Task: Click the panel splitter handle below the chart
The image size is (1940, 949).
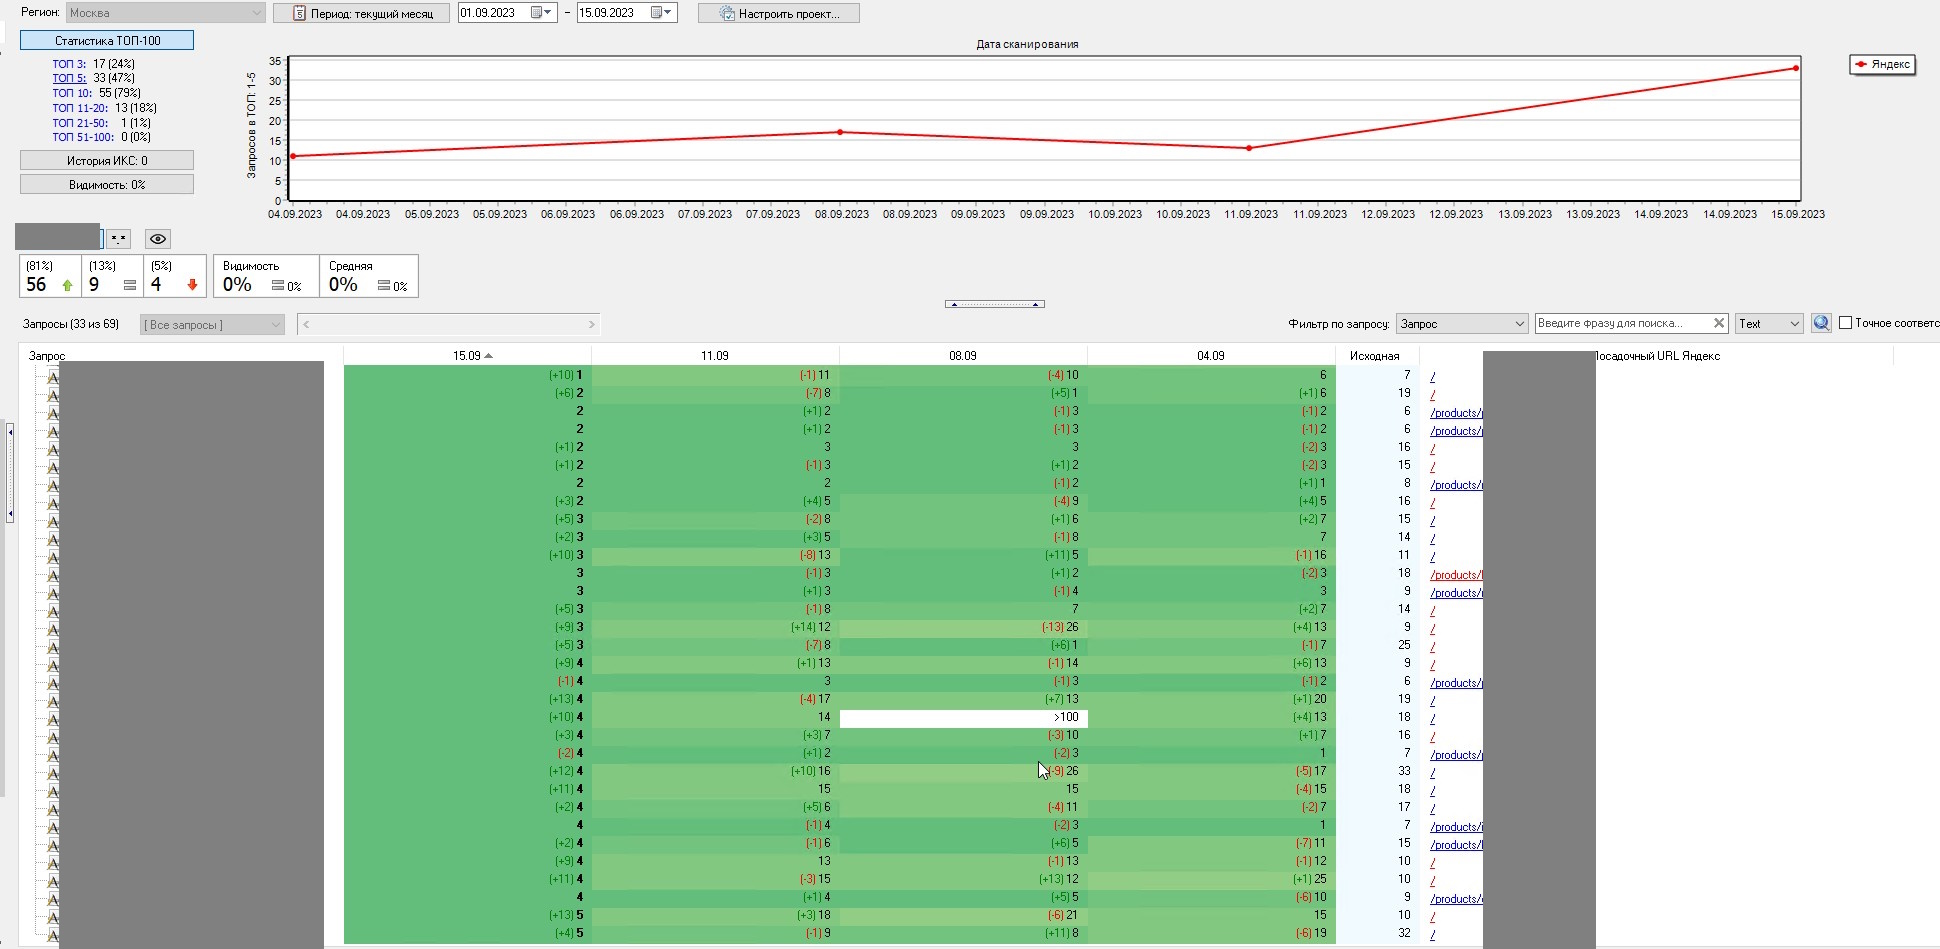Action: pos(994,304)
